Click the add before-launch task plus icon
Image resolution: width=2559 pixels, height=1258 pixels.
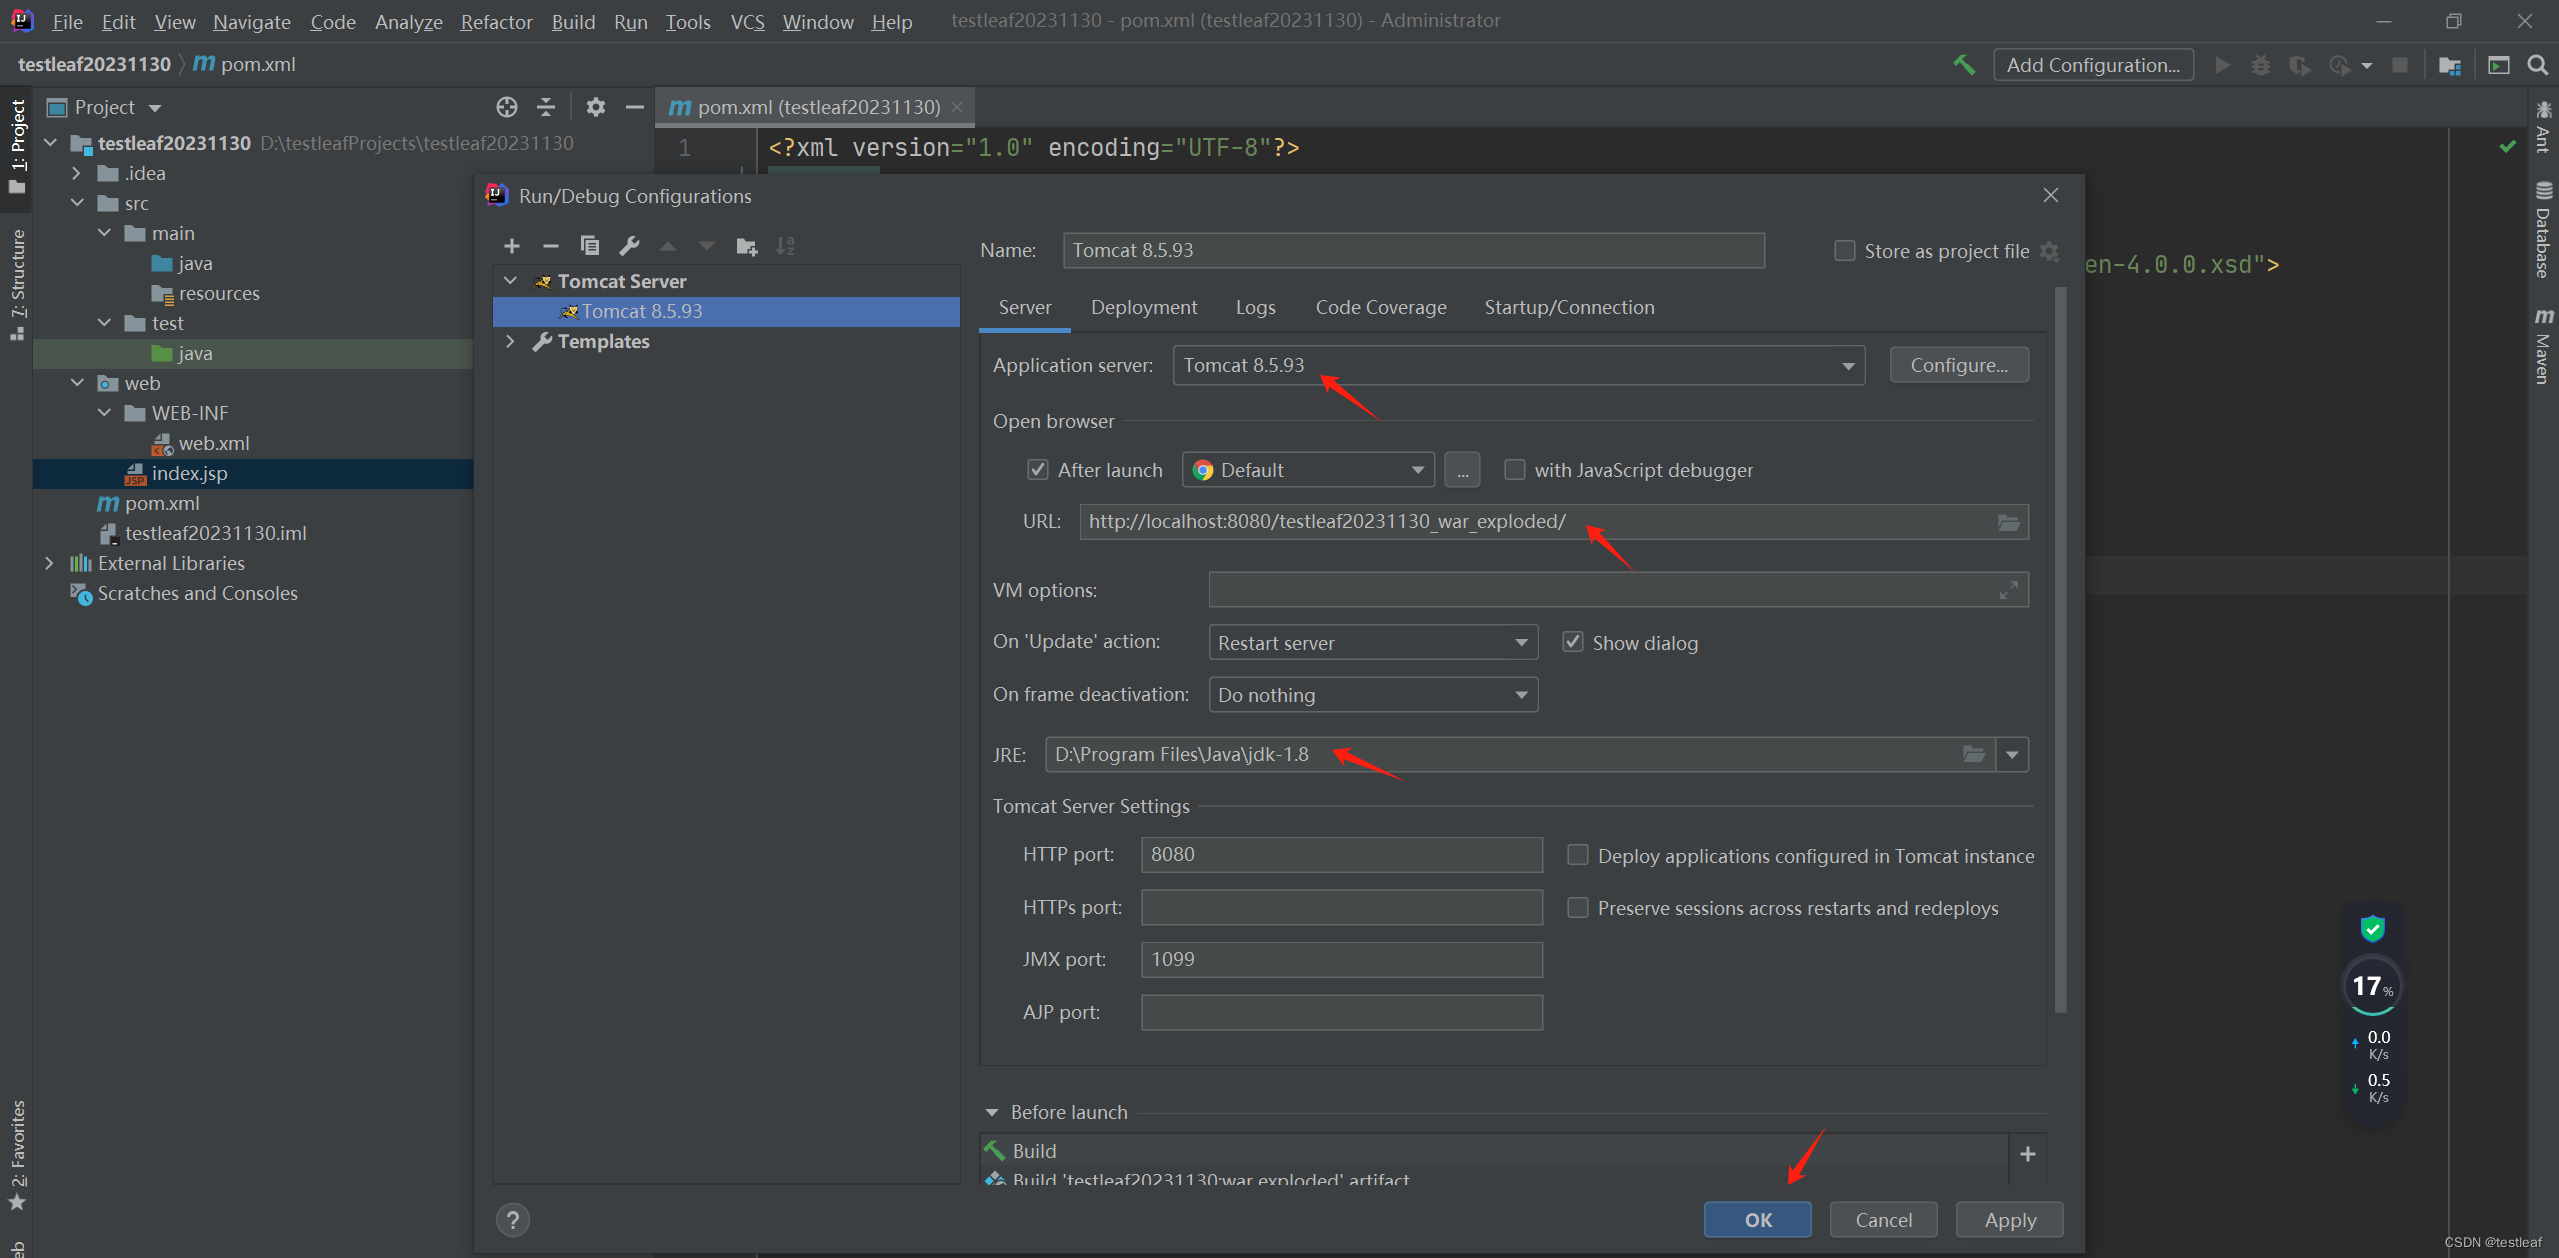(2027, 1154)
